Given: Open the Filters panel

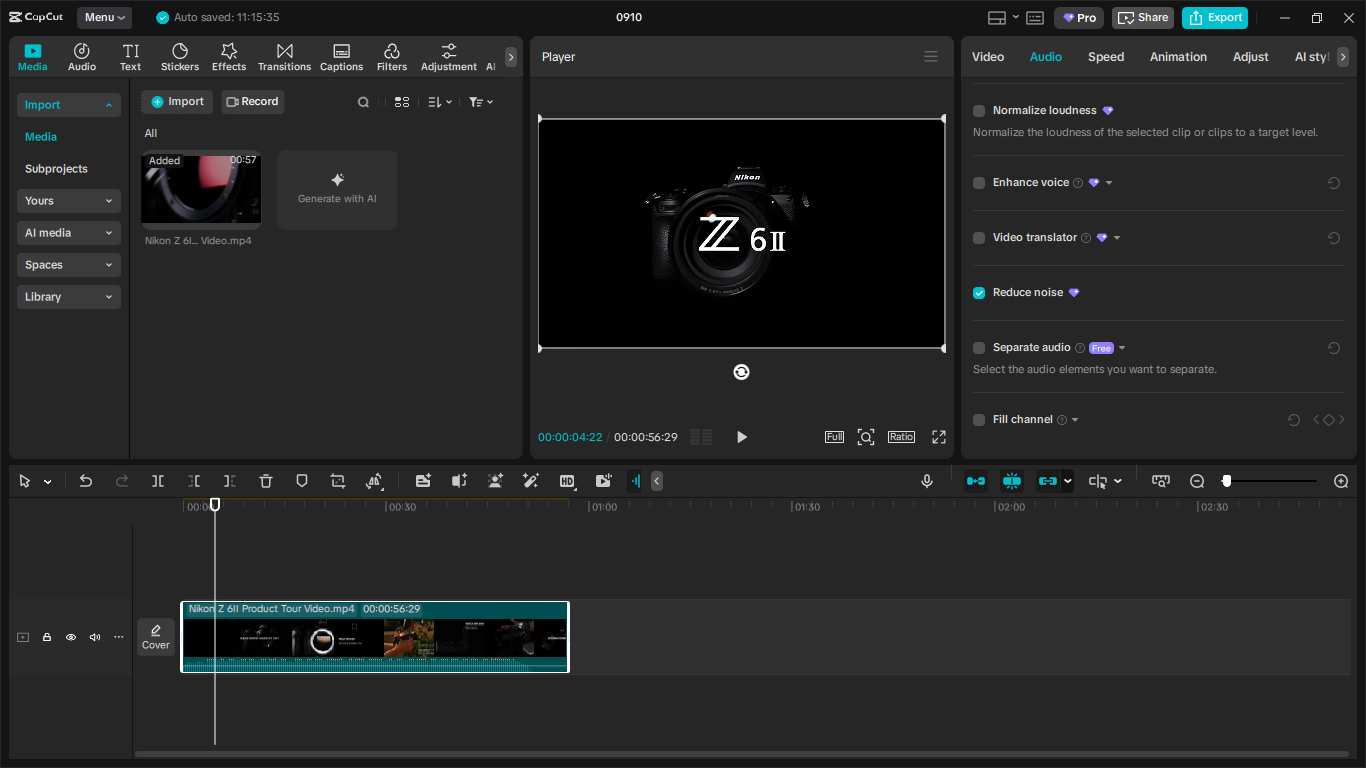Looking at the screenshot, I should click(391, 56).
